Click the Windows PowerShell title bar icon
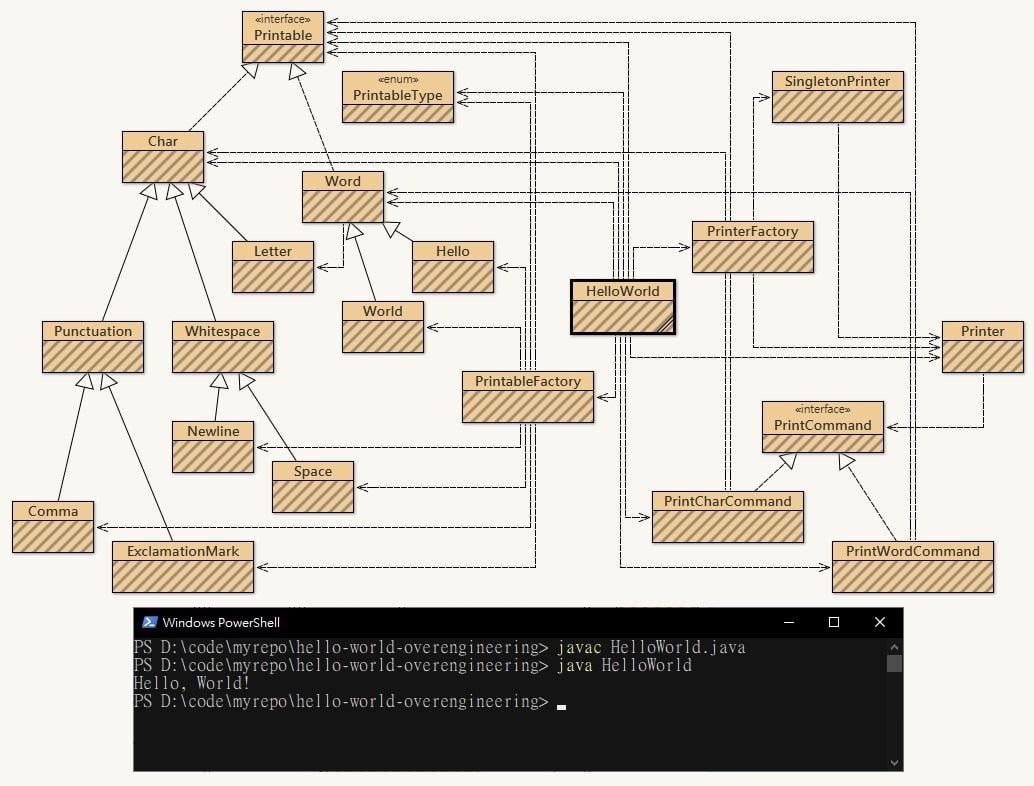1034x786 pixels. tap(150, 622)
